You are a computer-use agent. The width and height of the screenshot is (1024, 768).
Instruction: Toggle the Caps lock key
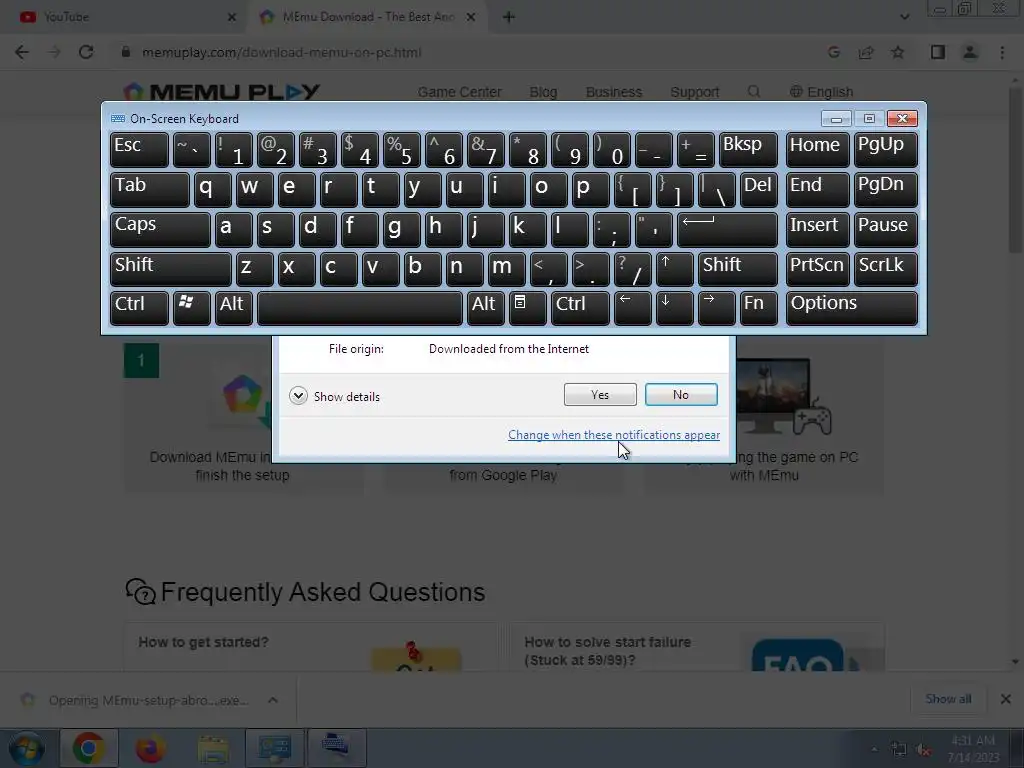coord(160,229)
